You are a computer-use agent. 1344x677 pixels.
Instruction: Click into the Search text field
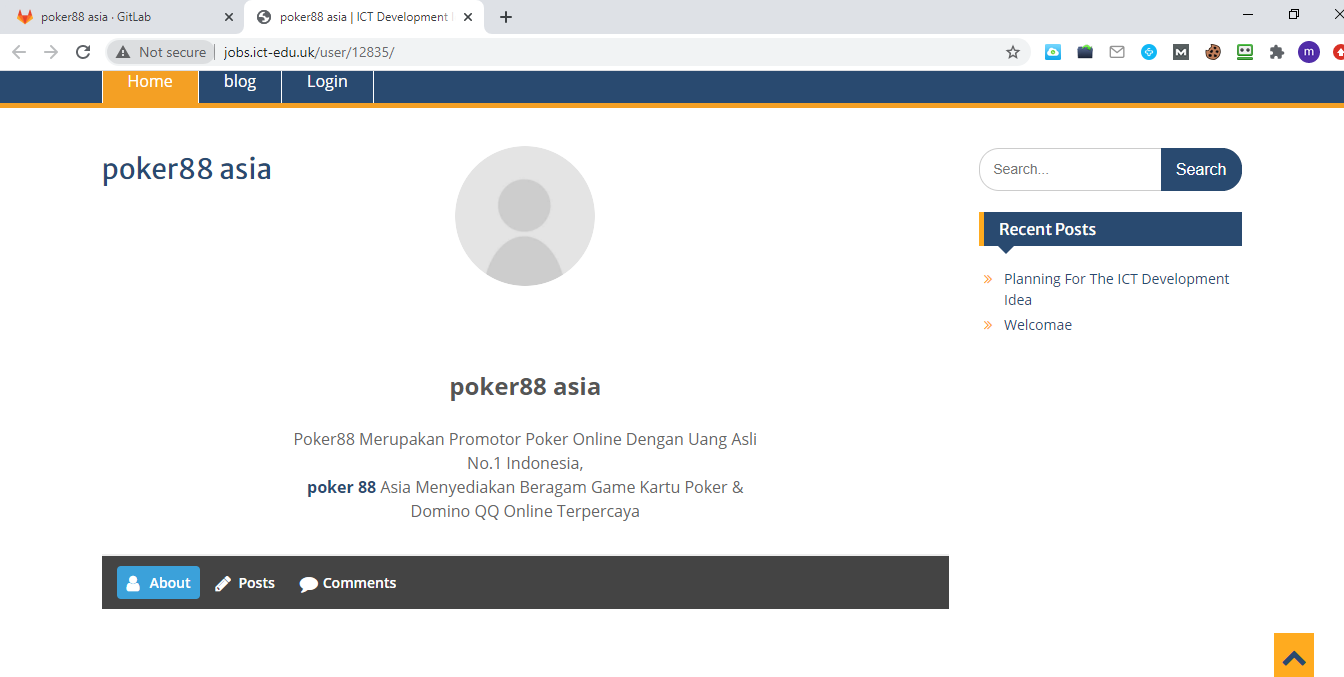[x=1069, y=170]
